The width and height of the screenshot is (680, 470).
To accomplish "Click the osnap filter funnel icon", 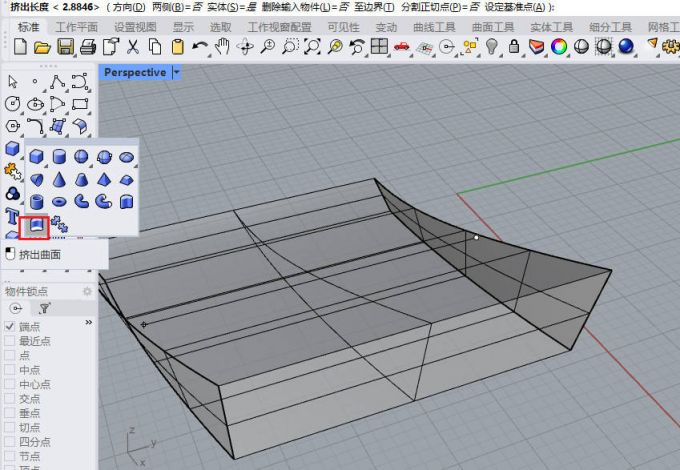I will [44, 308].
